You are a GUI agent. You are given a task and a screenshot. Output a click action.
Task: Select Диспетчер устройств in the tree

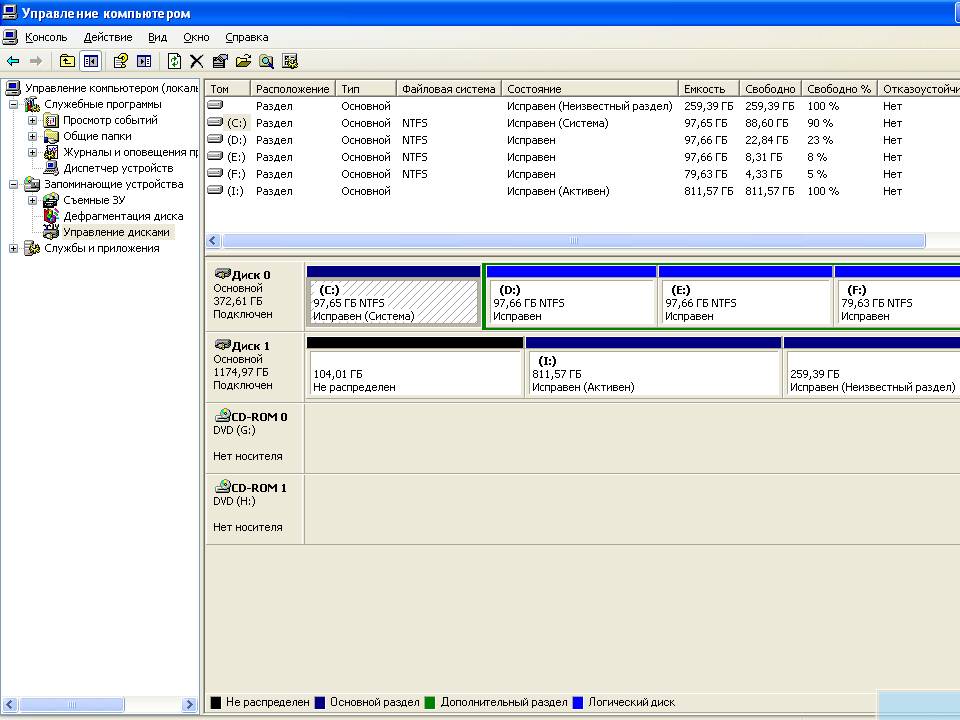pos(117,168)
